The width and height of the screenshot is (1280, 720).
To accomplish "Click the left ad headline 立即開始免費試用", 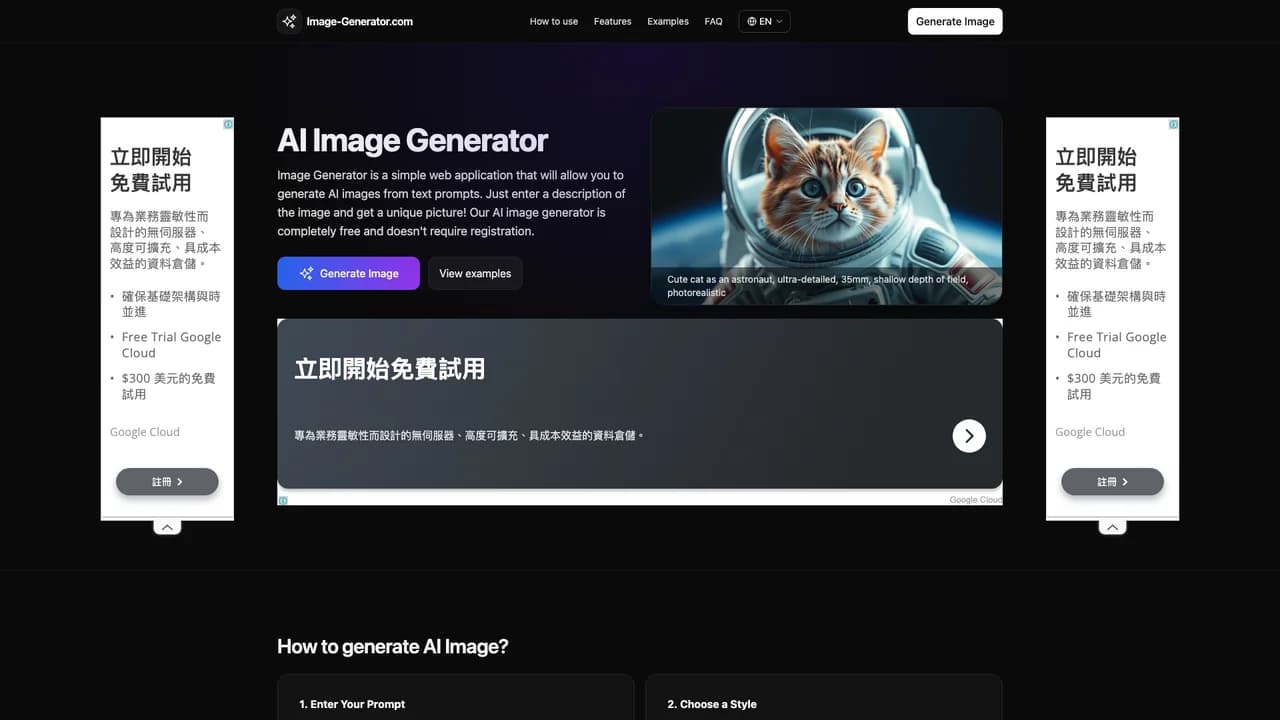I will pyautogui.click(x=151, y=169).
